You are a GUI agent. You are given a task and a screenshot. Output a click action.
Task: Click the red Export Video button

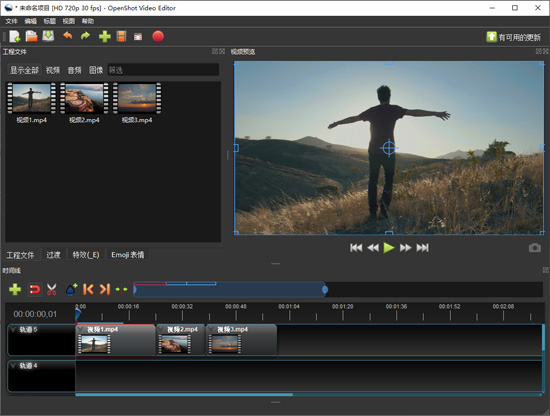(158, 36)
